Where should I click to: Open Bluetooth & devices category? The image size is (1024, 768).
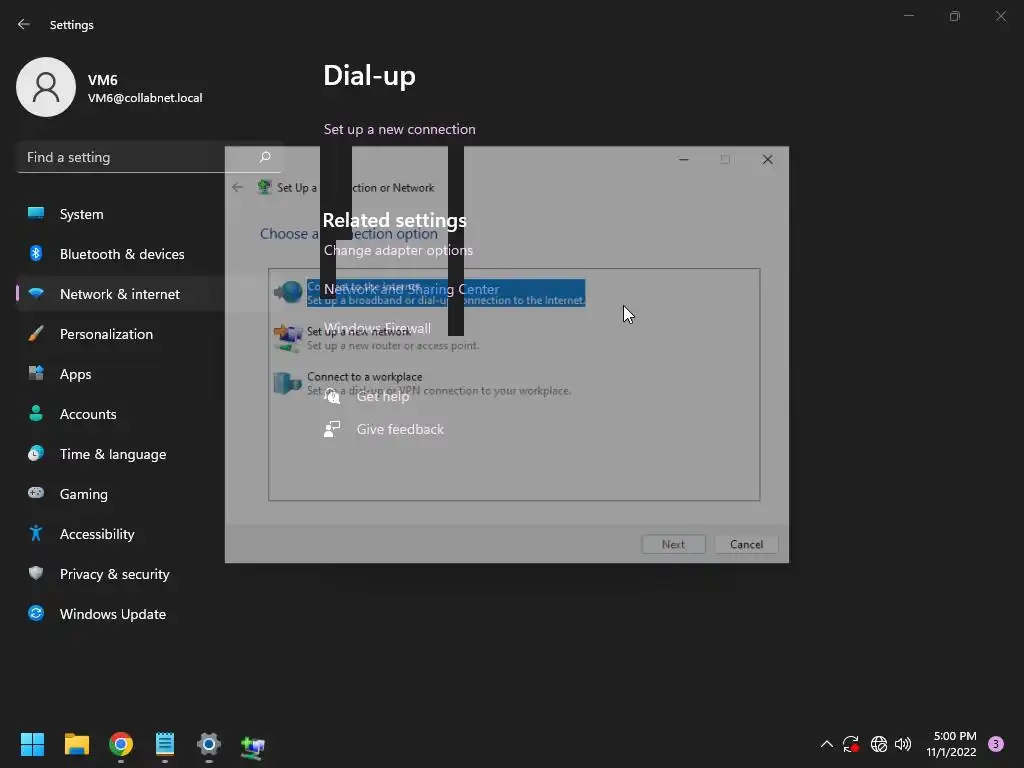[121, 254]
